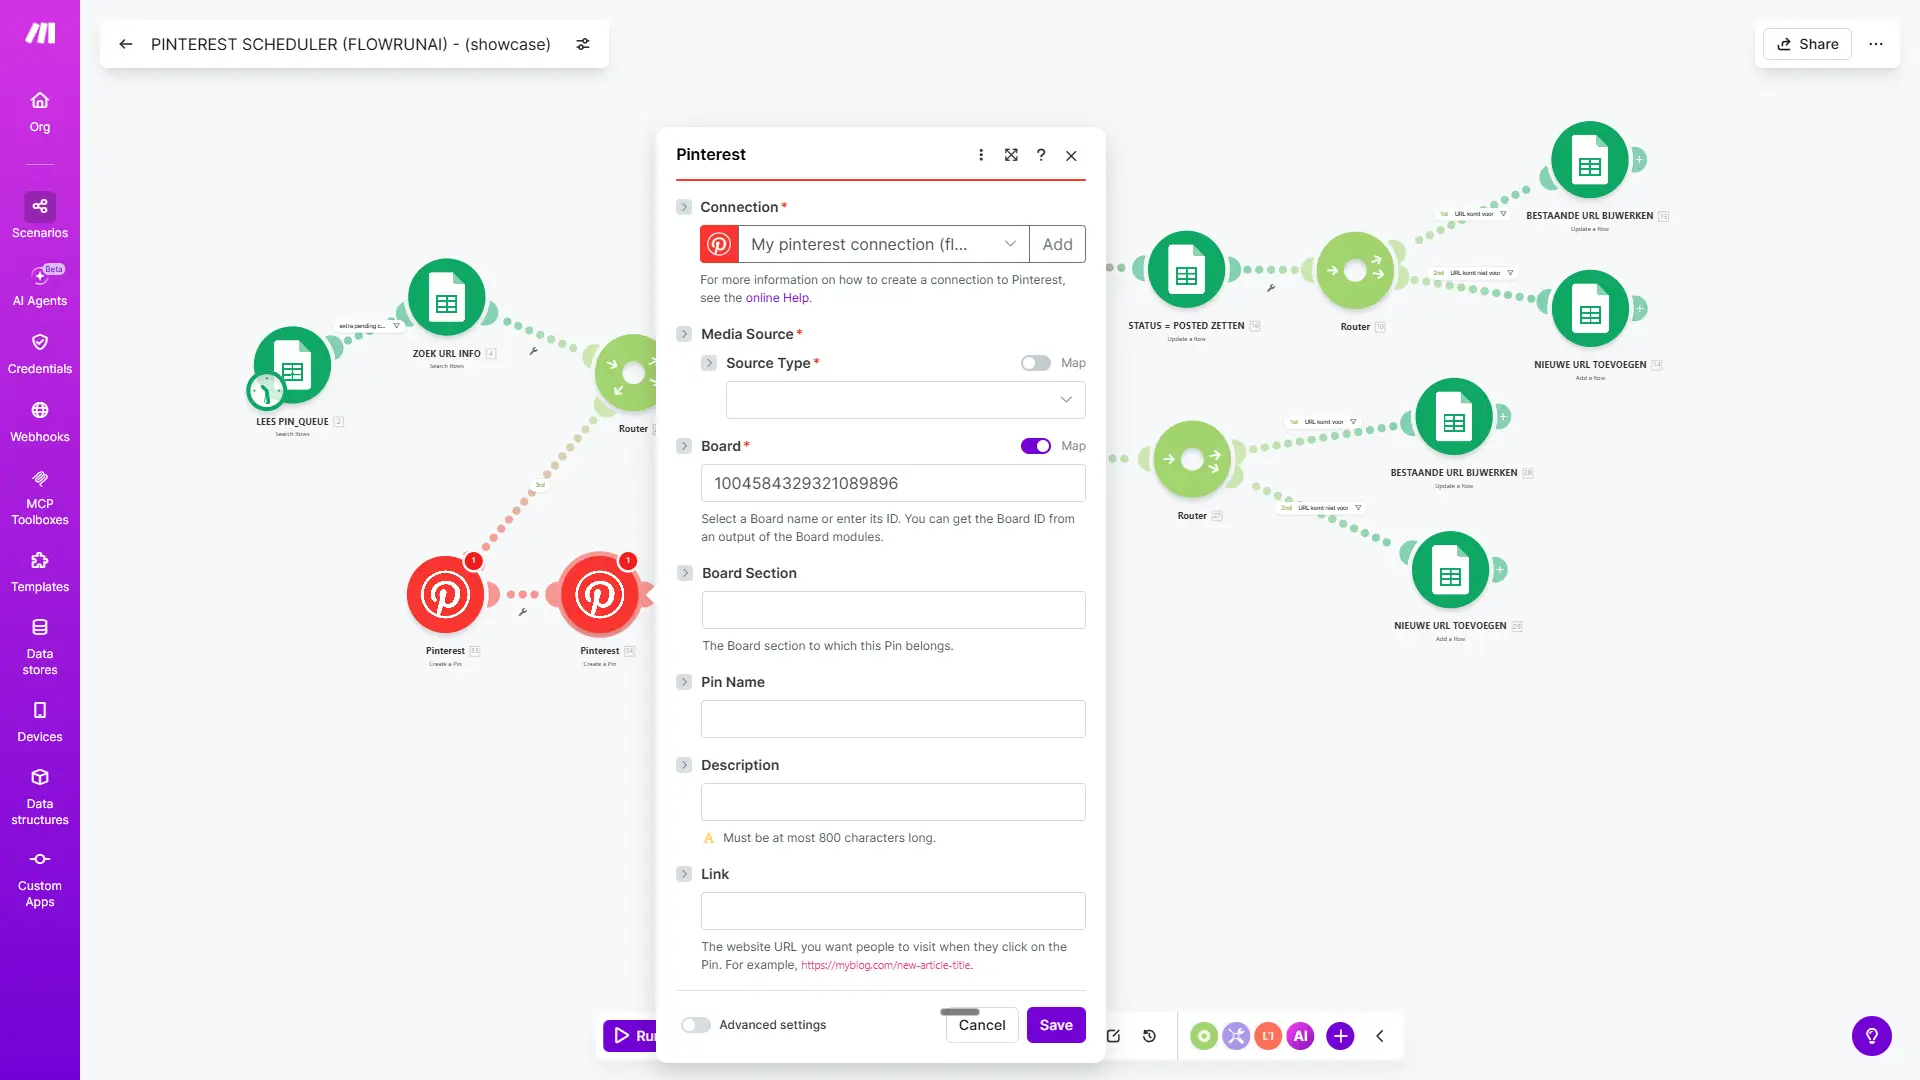
Task: Go to Org in the sidebar
Action: tap(40, 112)
